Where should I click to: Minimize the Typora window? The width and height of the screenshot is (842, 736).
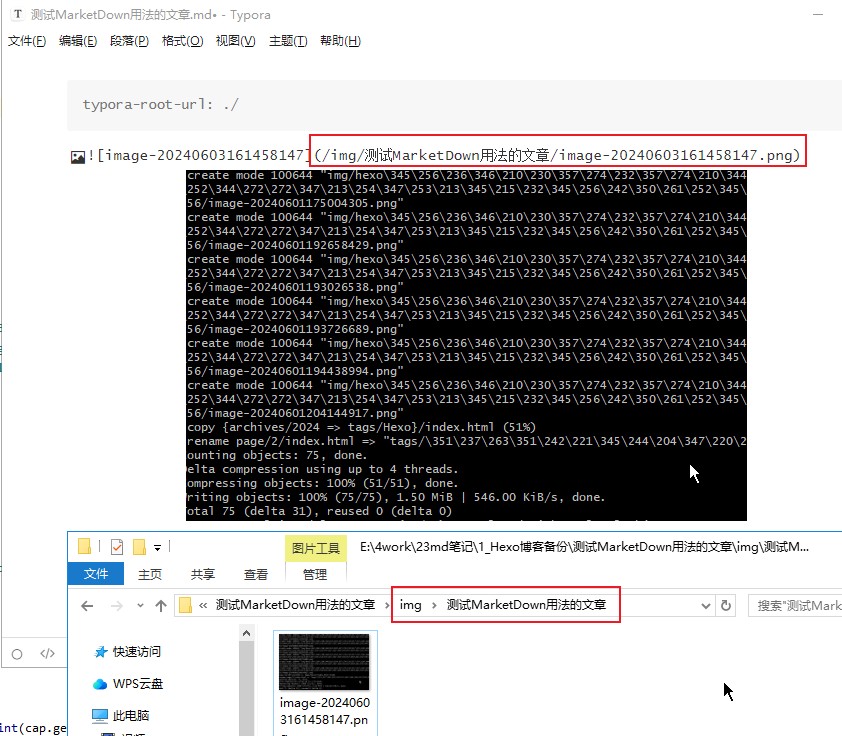818,14
